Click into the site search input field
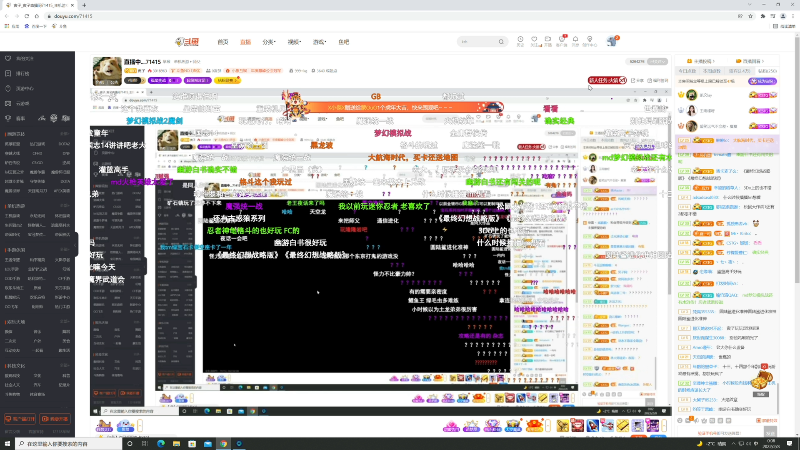 477,42
